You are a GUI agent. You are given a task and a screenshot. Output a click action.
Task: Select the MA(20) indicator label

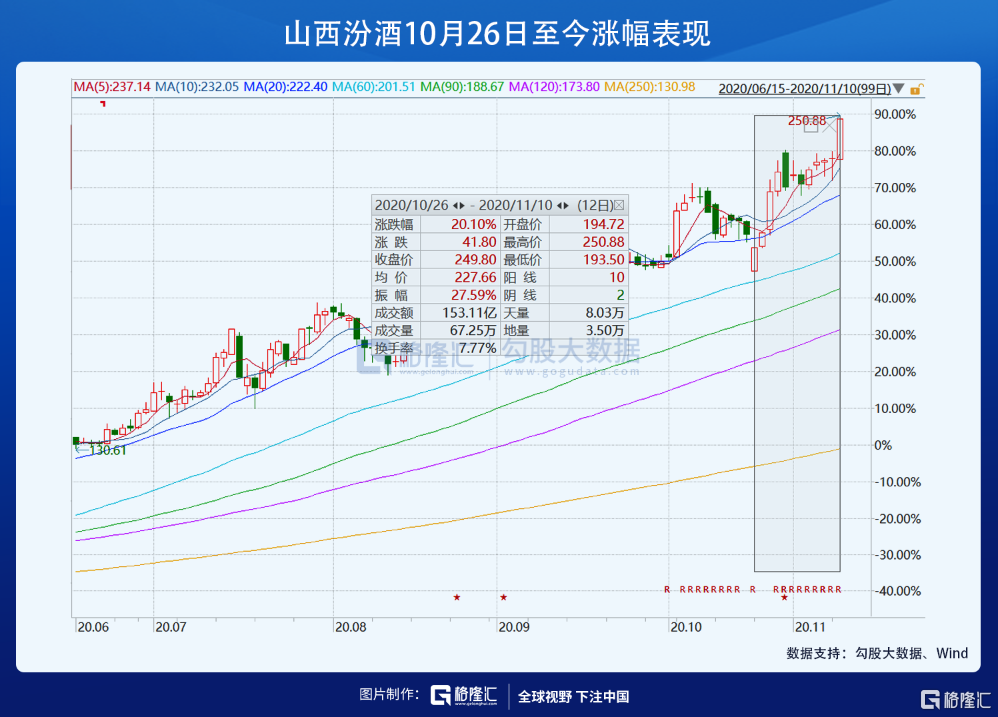[285, 87]
